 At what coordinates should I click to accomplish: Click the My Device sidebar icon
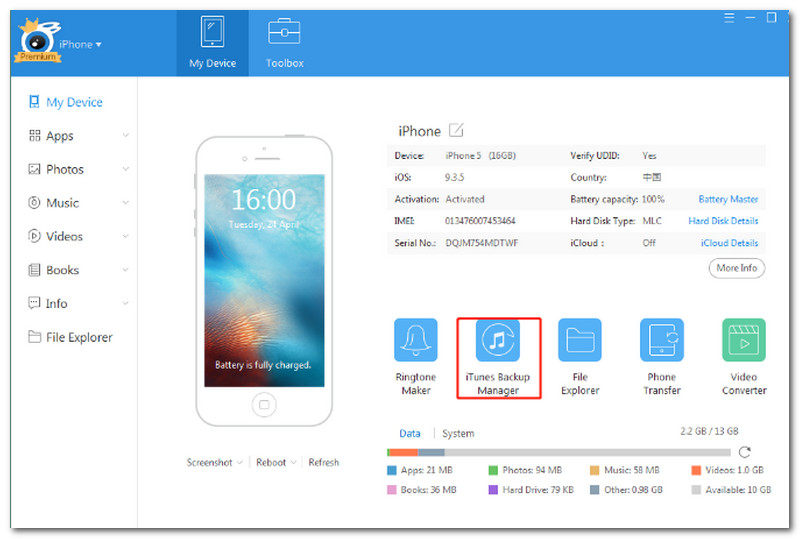34,102
